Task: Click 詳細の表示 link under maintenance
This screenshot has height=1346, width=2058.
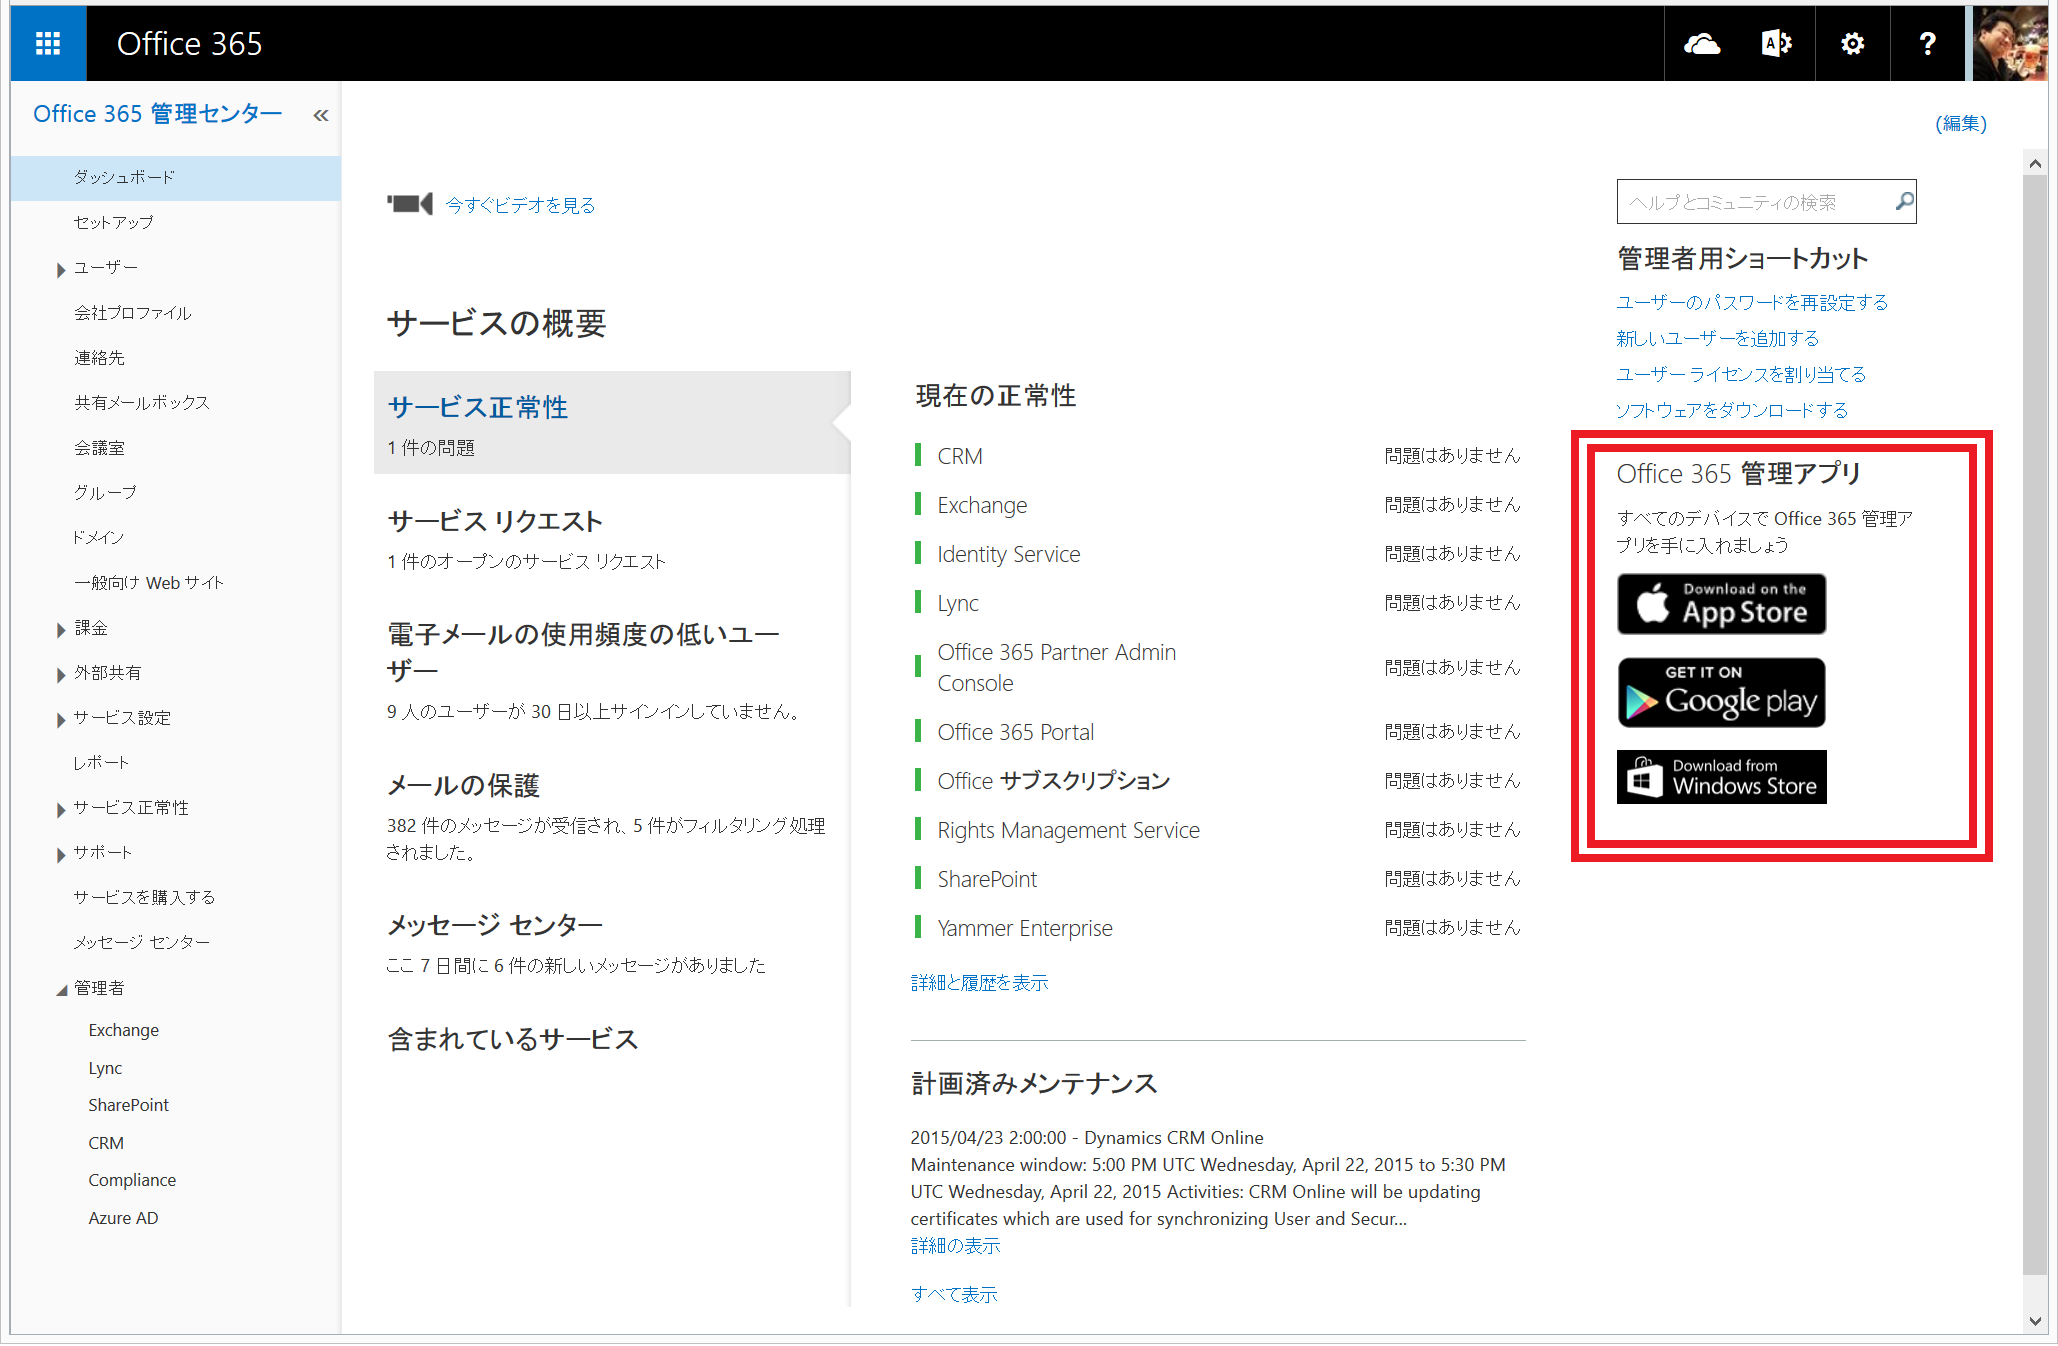Action: coord(955,1246)
